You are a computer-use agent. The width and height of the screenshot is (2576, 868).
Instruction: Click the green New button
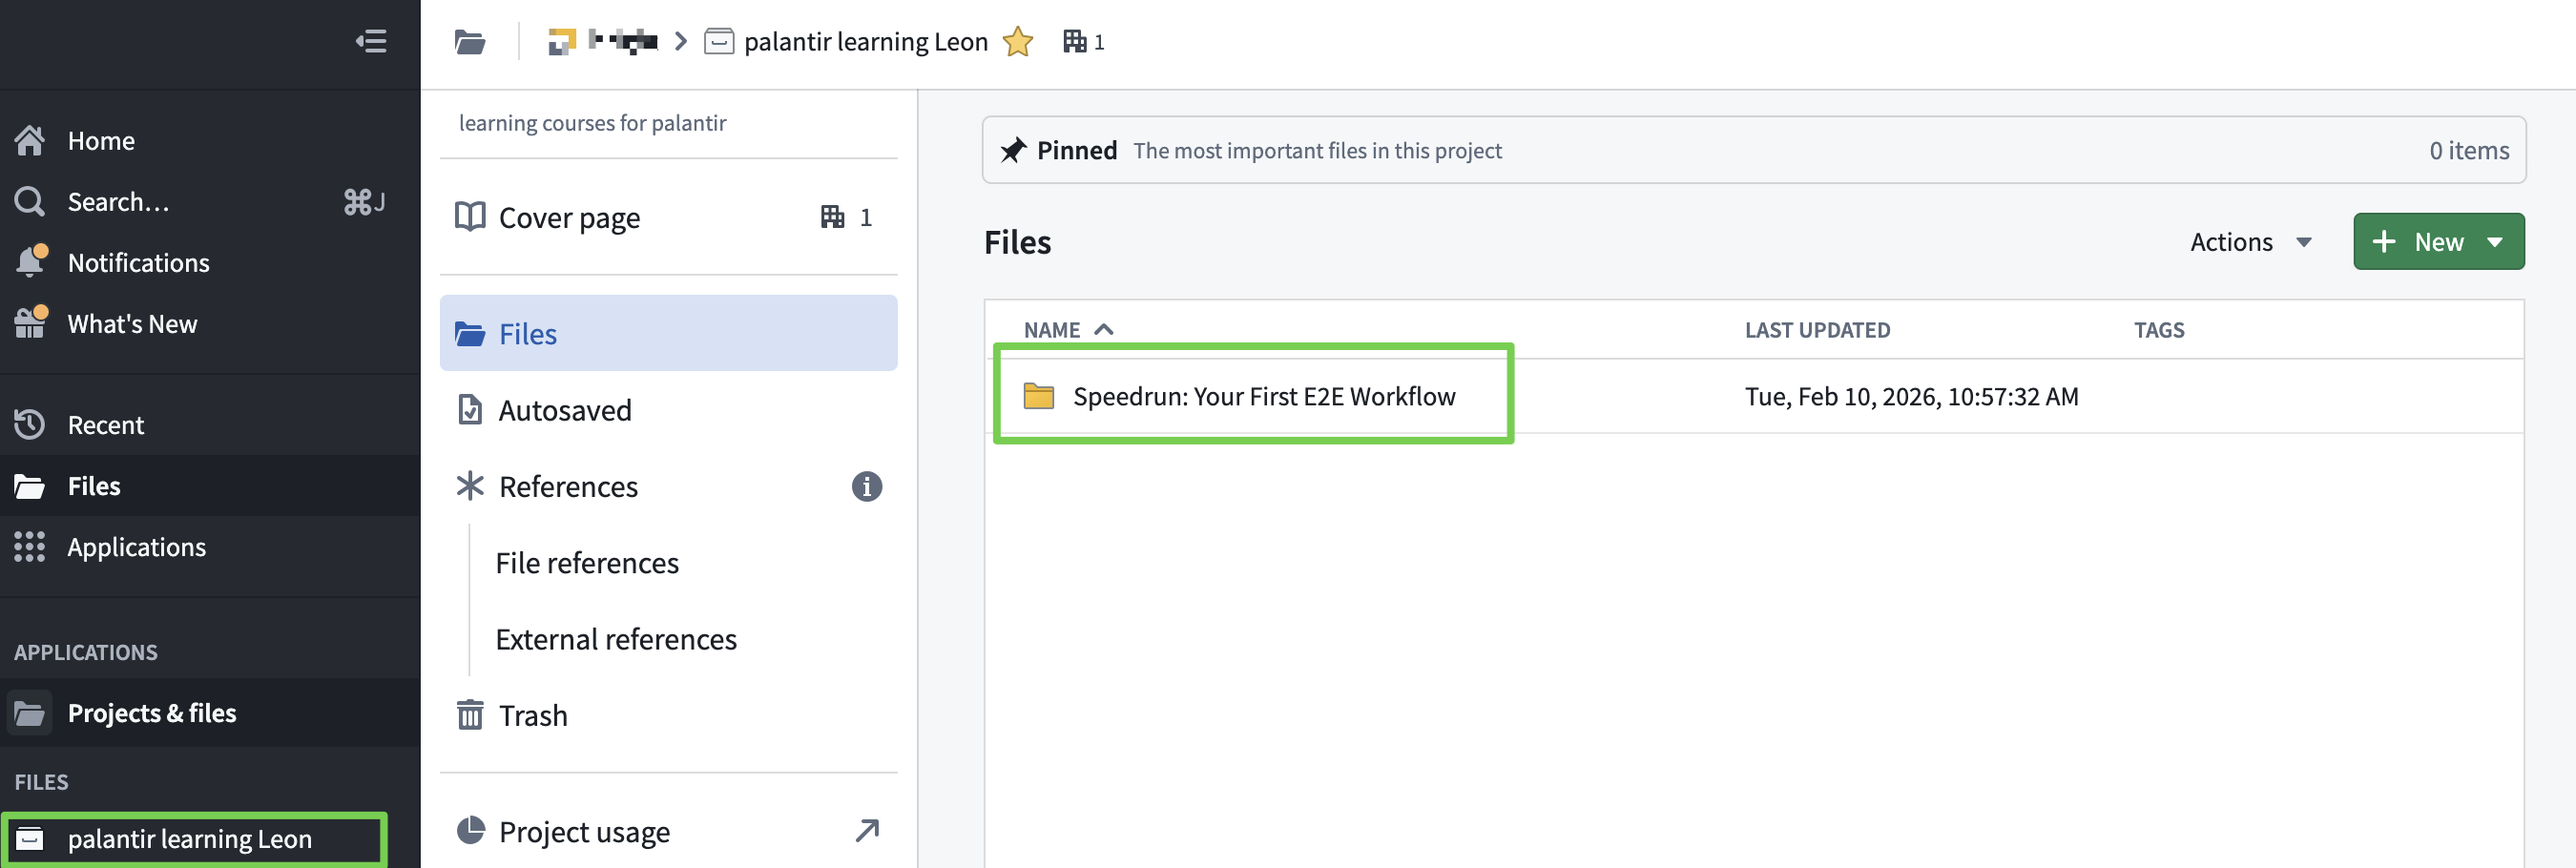coord(2418,242)
